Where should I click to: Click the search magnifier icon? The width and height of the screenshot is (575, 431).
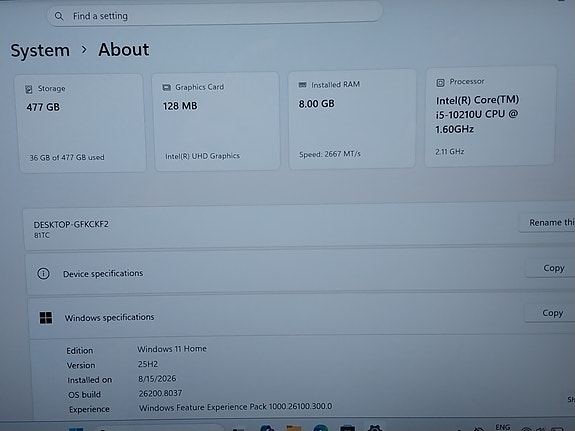59,16
